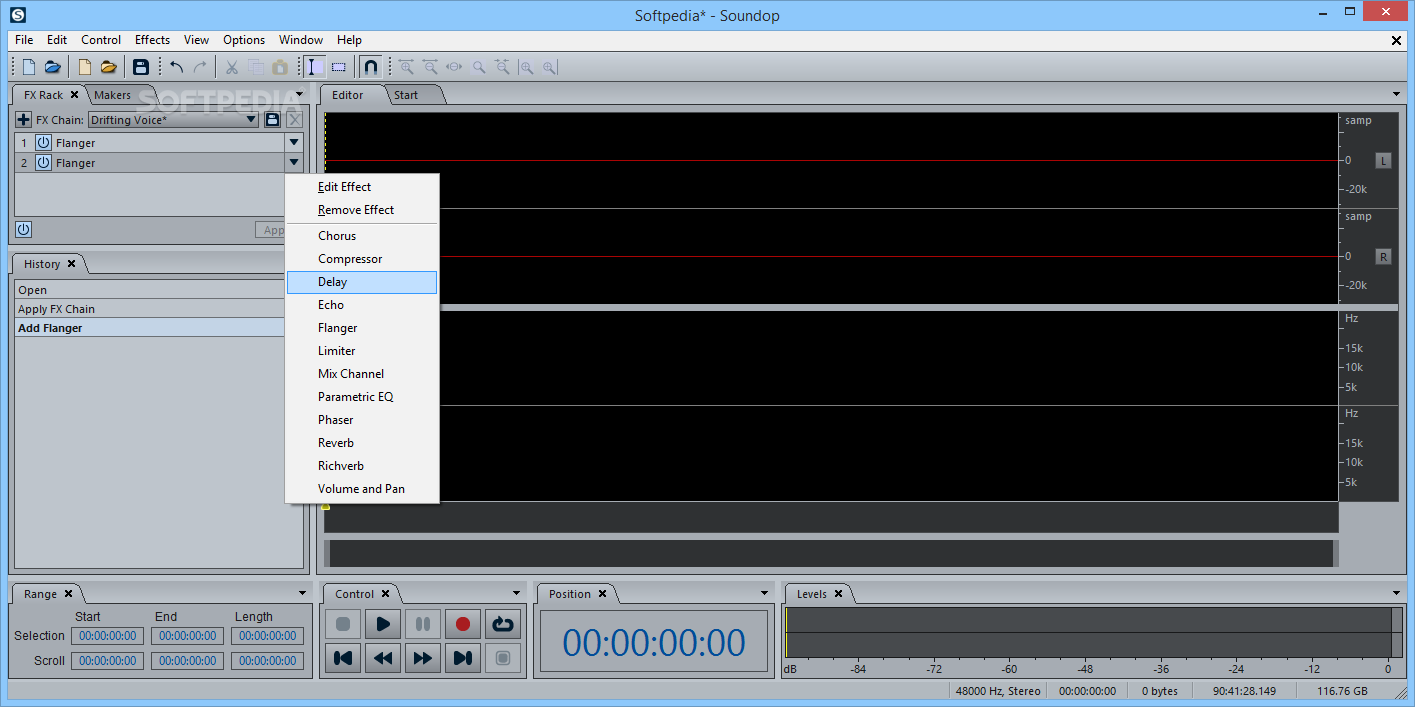
Task: Toggle the L channel button
Action: tap(1383, 160)
